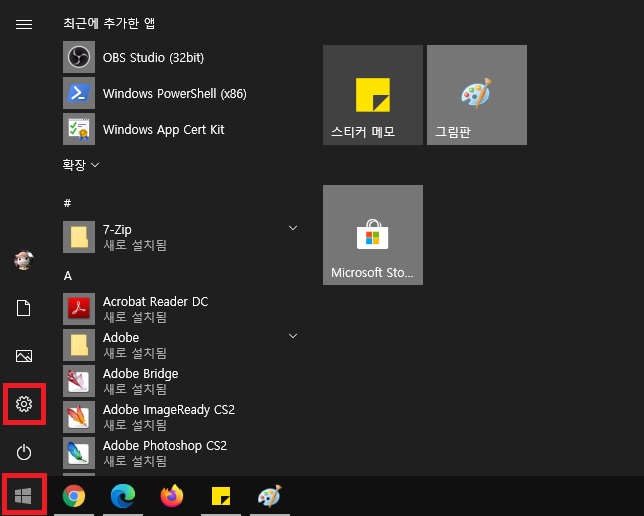
Task: Open the Microsoft Store tile
Action: (x=373, y=235)
